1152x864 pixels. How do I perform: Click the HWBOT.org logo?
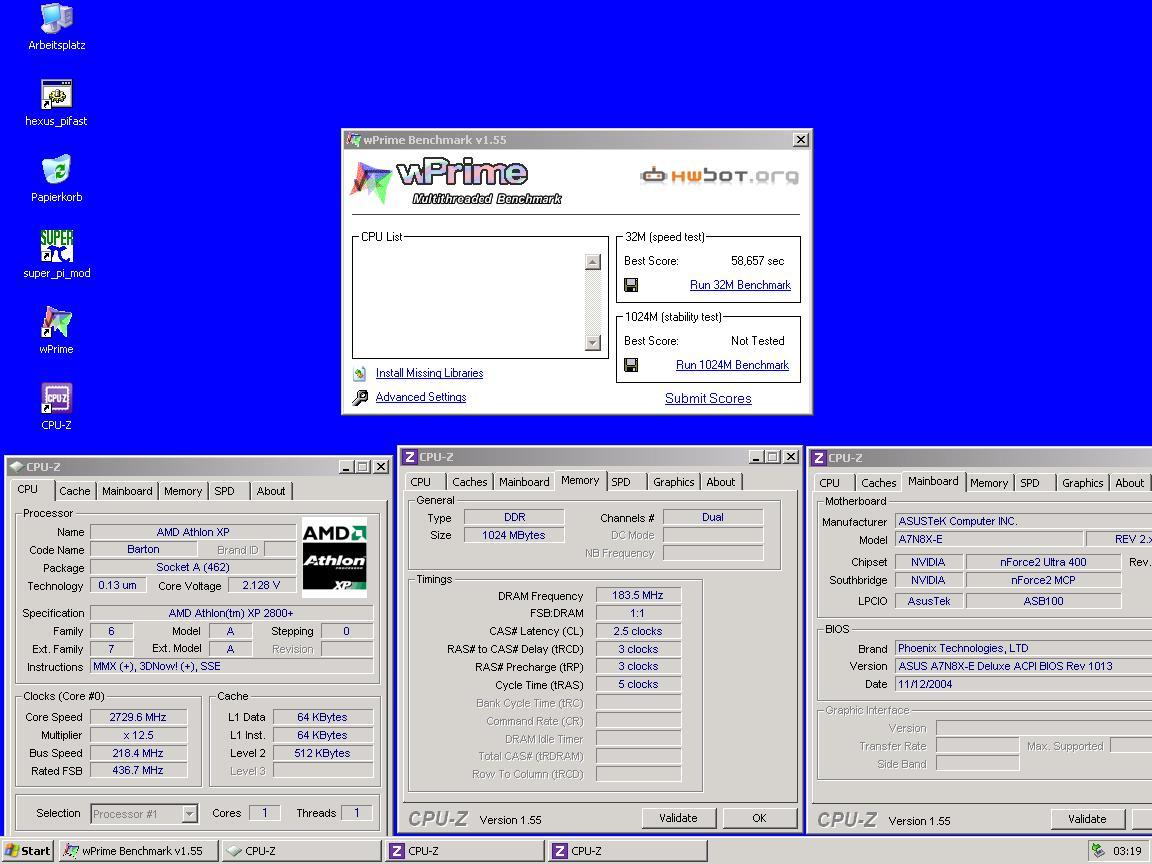pyautogui.click(x=719, y=176)
